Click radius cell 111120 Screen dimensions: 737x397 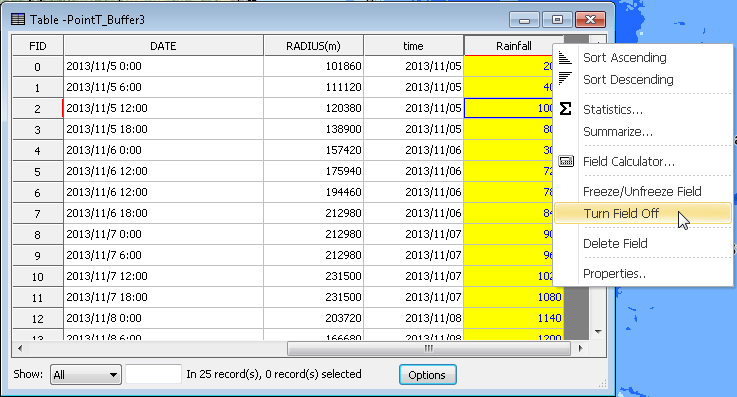[x=314, y=87]
